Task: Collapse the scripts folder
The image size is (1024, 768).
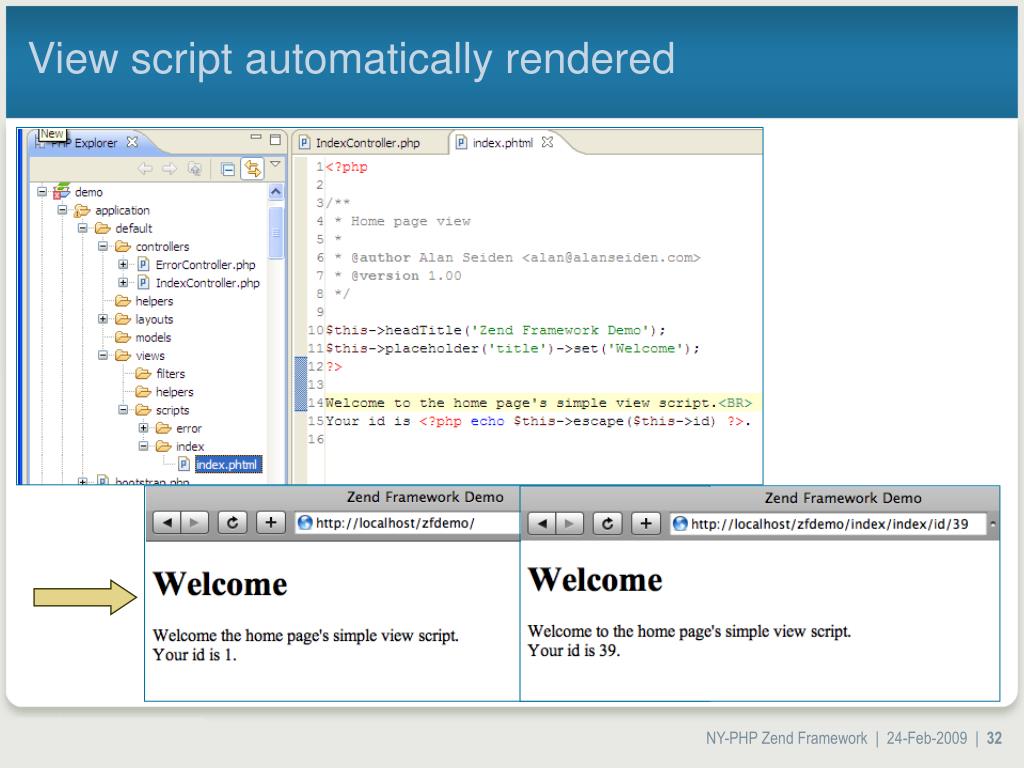Action: pyautogui.click(x=123, y=409)
